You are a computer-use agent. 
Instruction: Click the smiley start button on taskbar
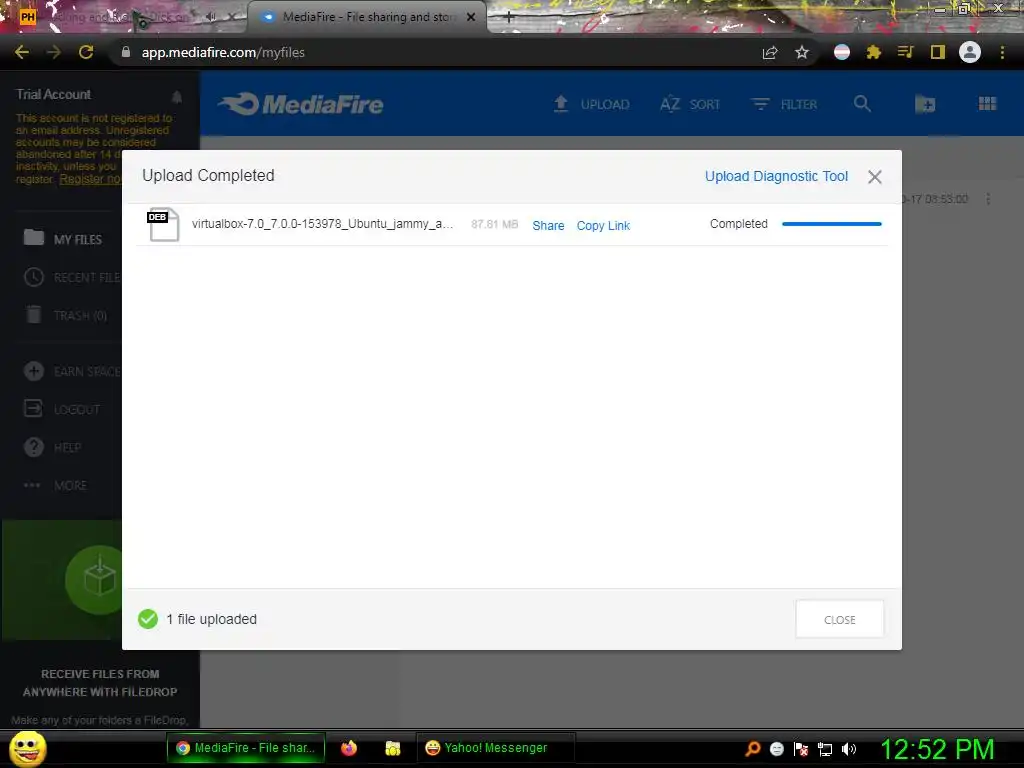point(28,748)
